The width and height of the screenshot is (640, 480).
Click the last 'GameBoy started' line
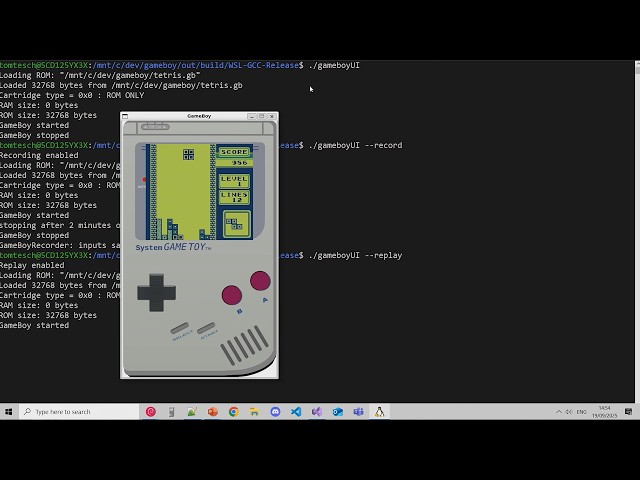[x=35, y=325]
